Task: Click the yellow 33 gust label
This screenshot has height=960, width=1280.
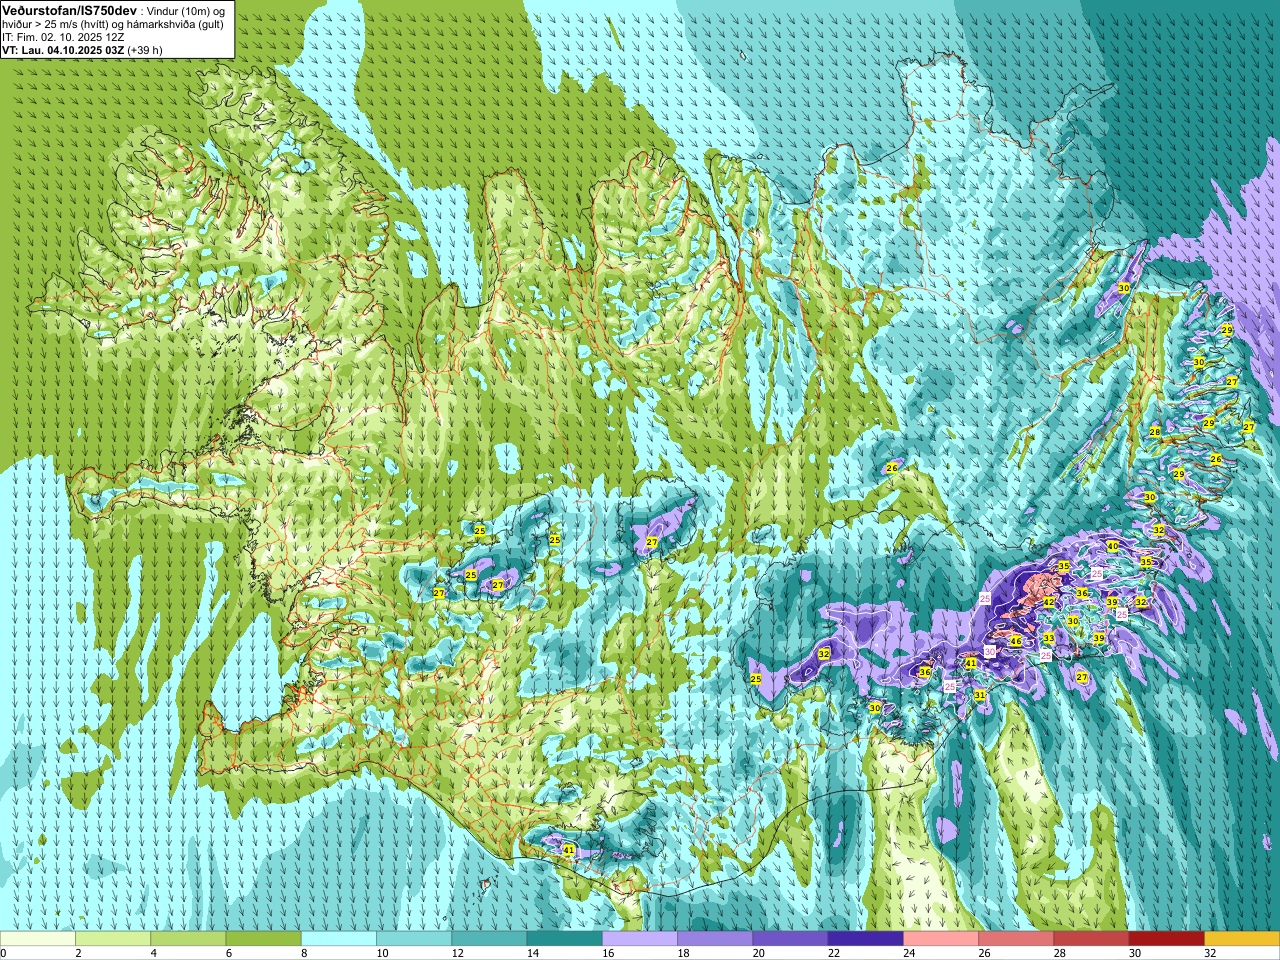Action: pos(1049,638)
